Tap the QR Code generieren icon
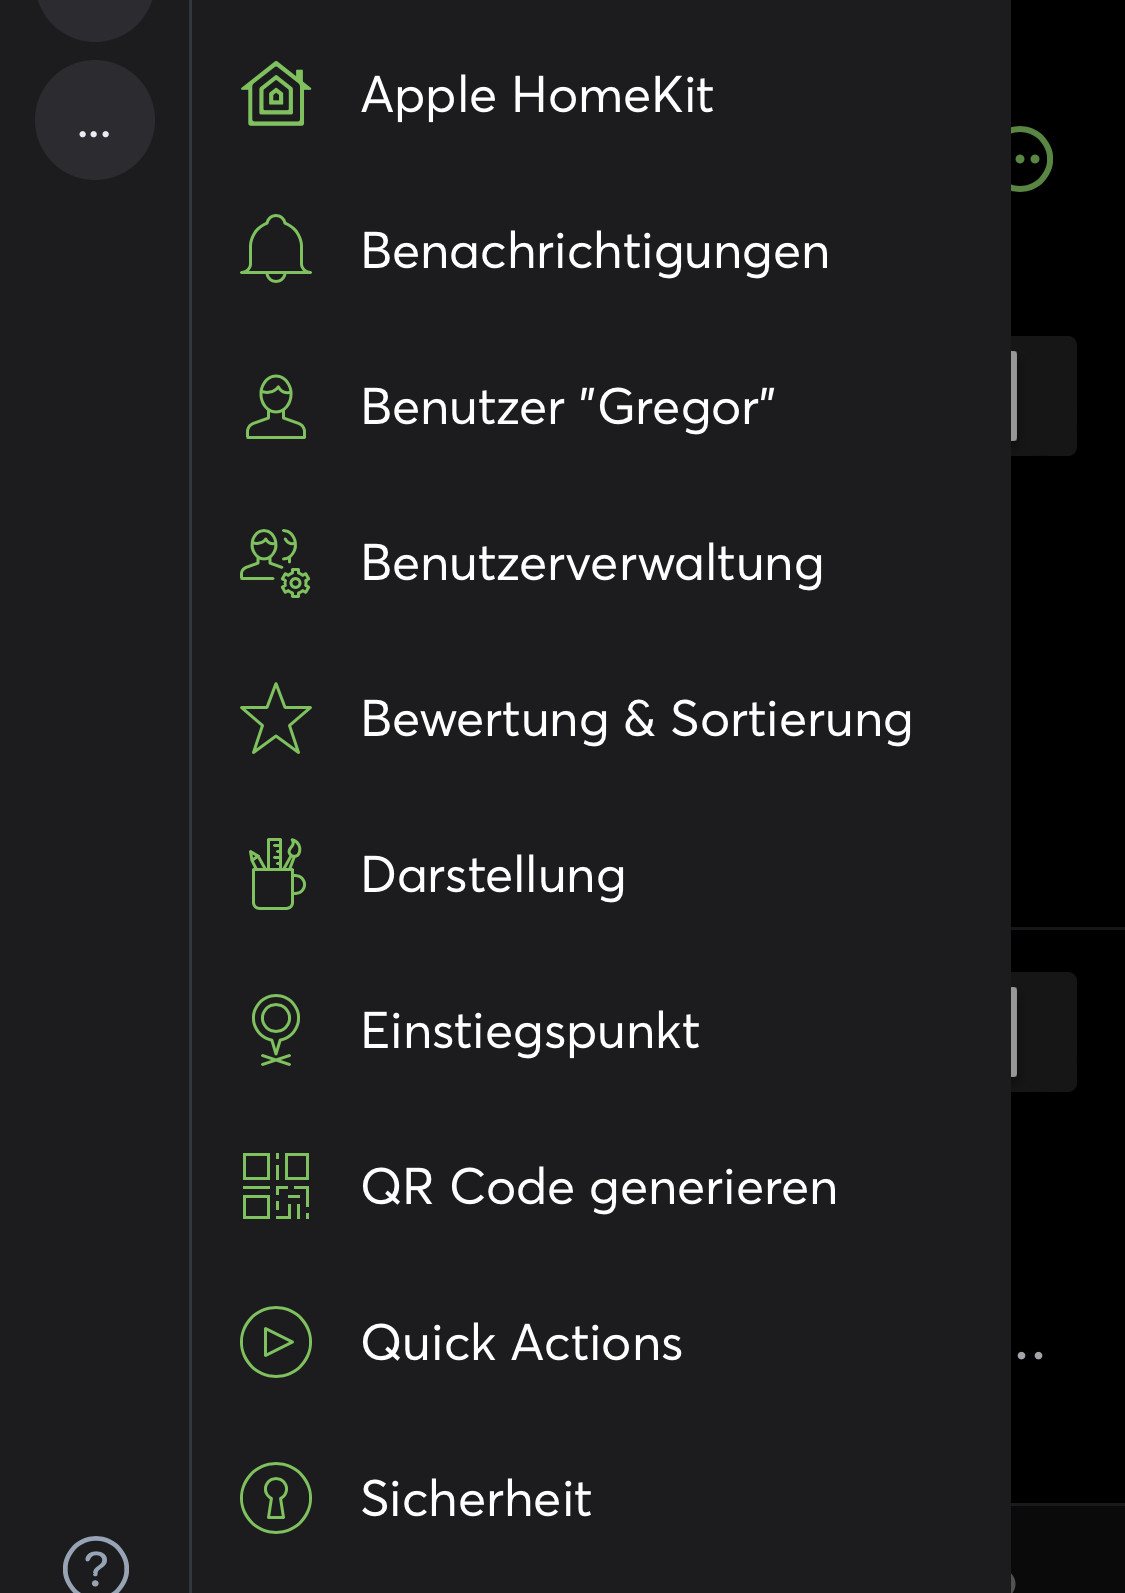The height and width of the screenshot is (1593, 1125). point(275,1187)
